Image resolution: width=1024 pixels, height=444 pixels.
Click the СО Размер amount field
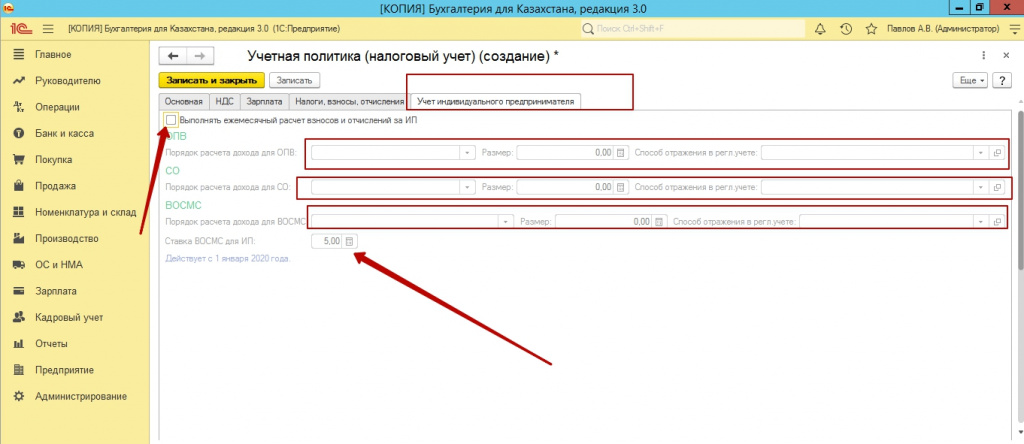click(x=566, y=187)
